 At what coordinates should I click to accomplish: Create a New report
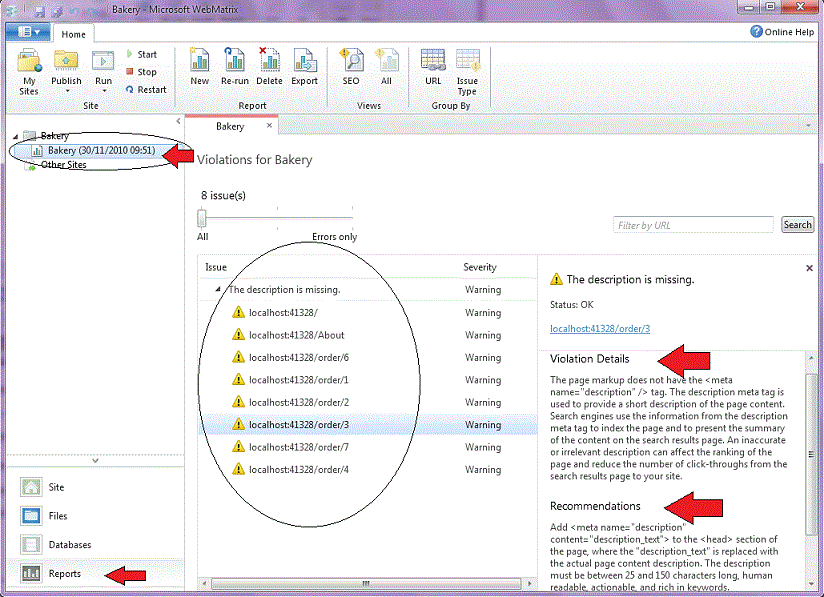point(199,66)
